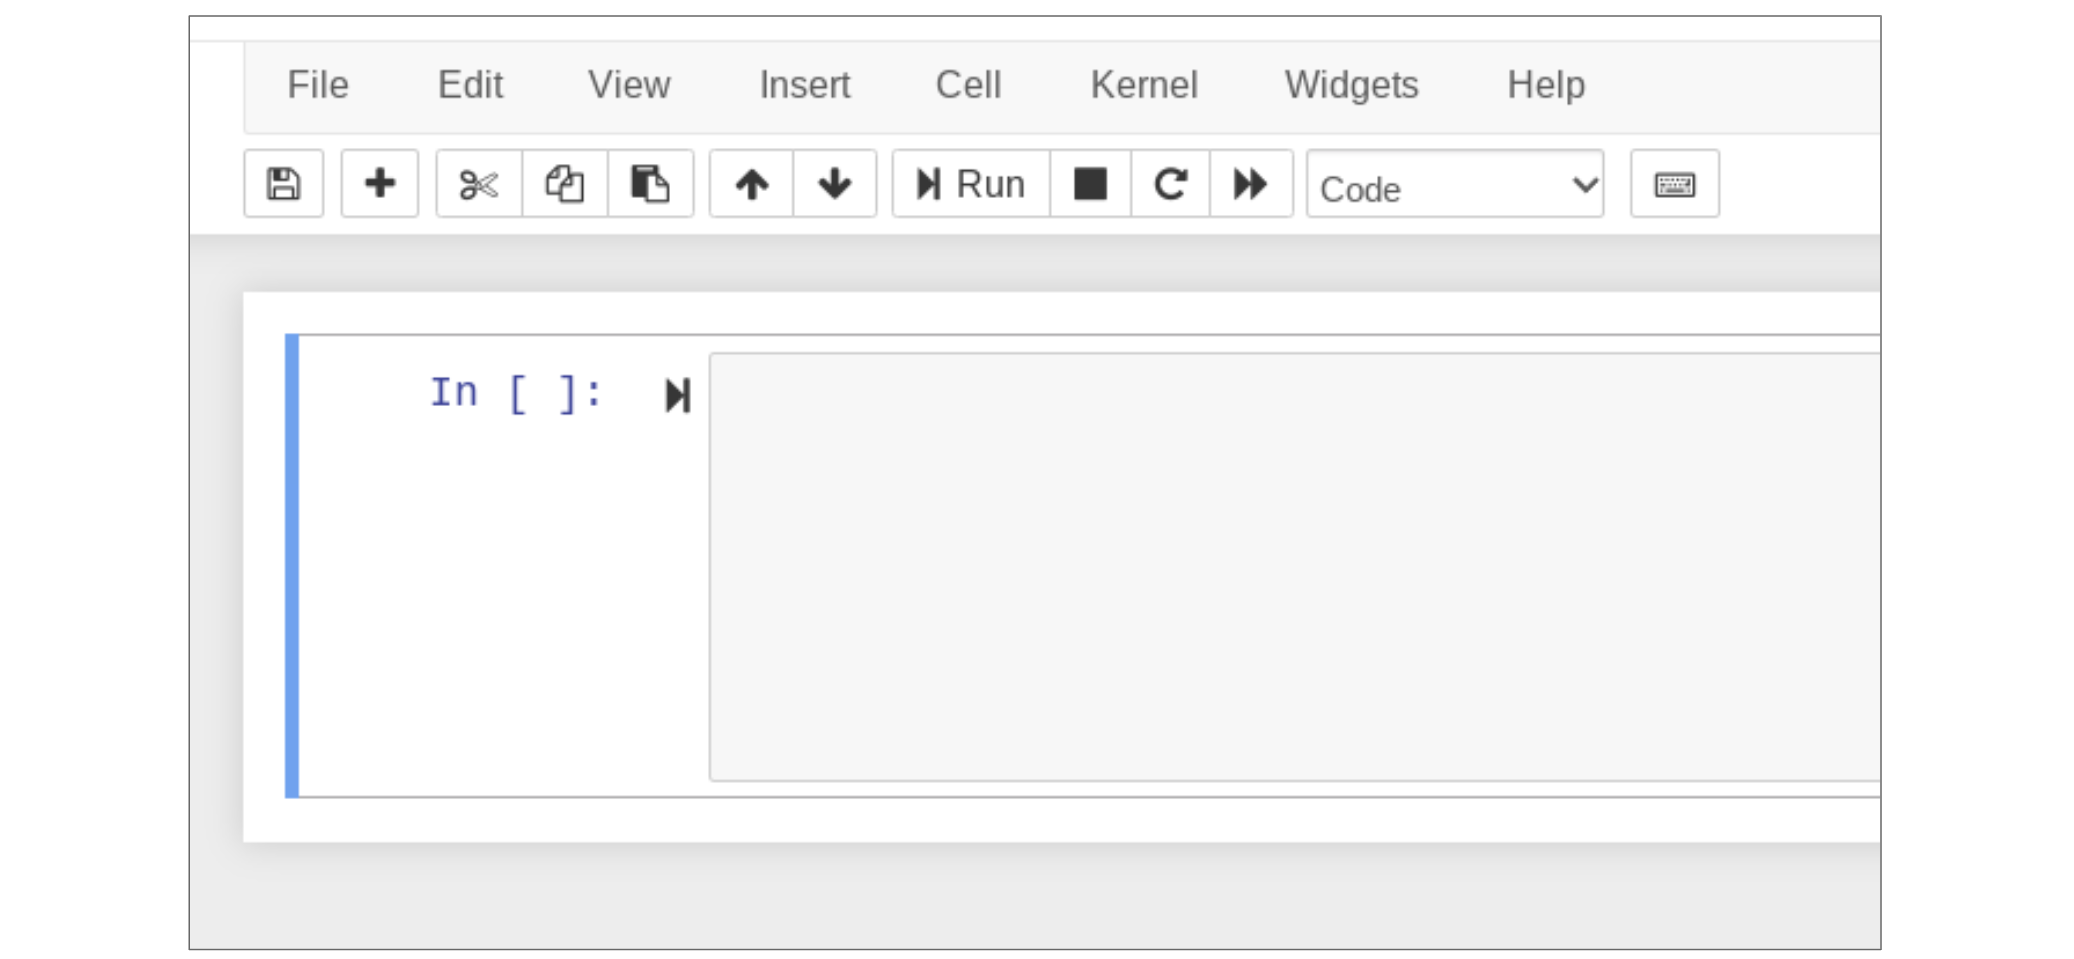This screenshot has height=959, width=2074.
Task: Cut selected cells with scissors icon
Action: tap(479, 184)
